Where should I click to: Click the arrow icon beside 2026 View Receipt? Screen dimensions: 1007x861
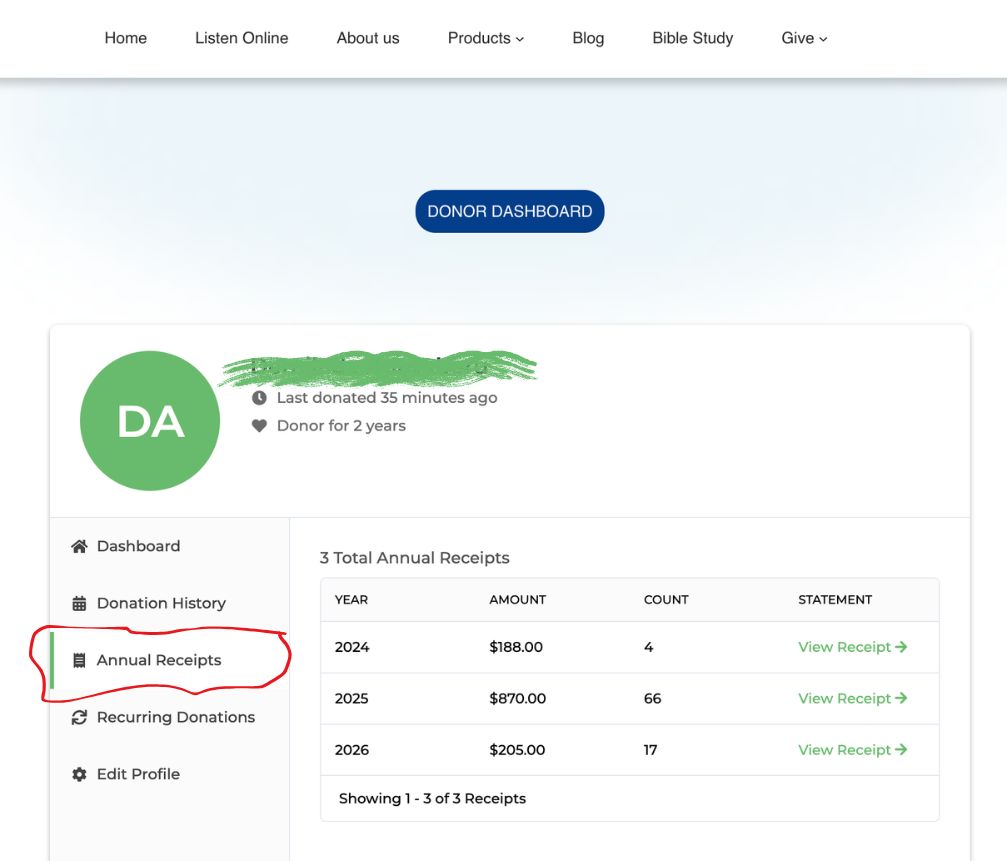pos(901,750)
